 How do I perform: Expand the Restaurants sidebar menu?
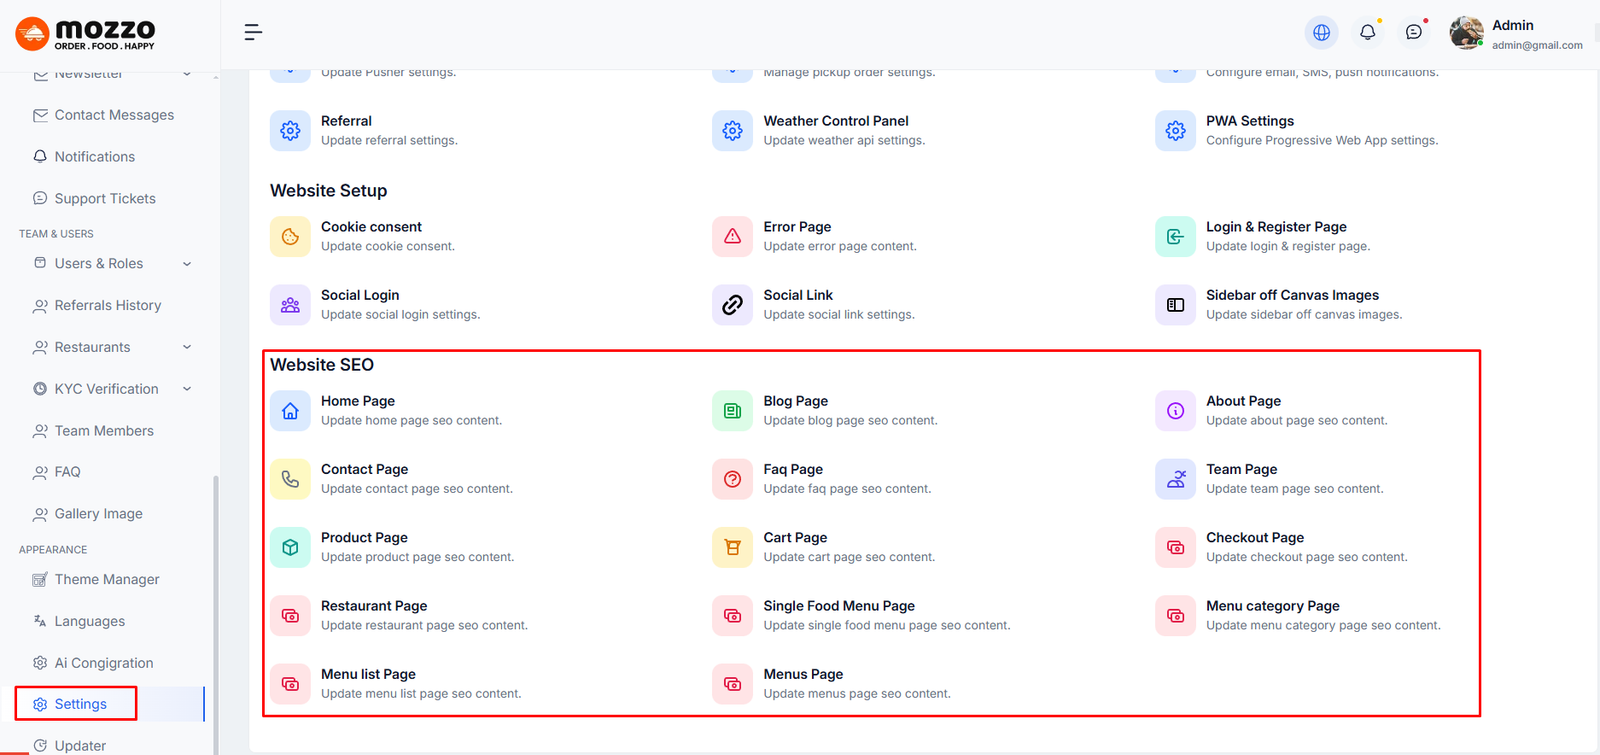(187, 347)
